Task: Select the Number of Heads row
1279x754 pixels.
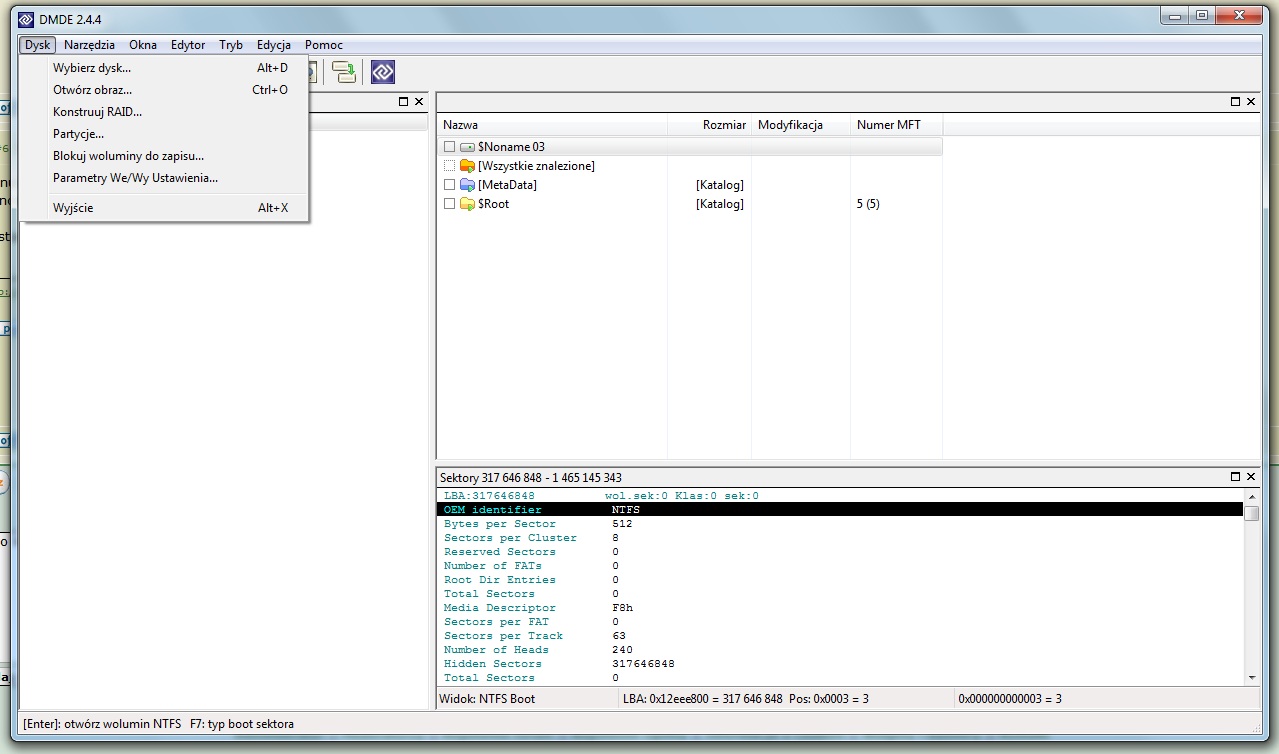Action: point(841,650)
